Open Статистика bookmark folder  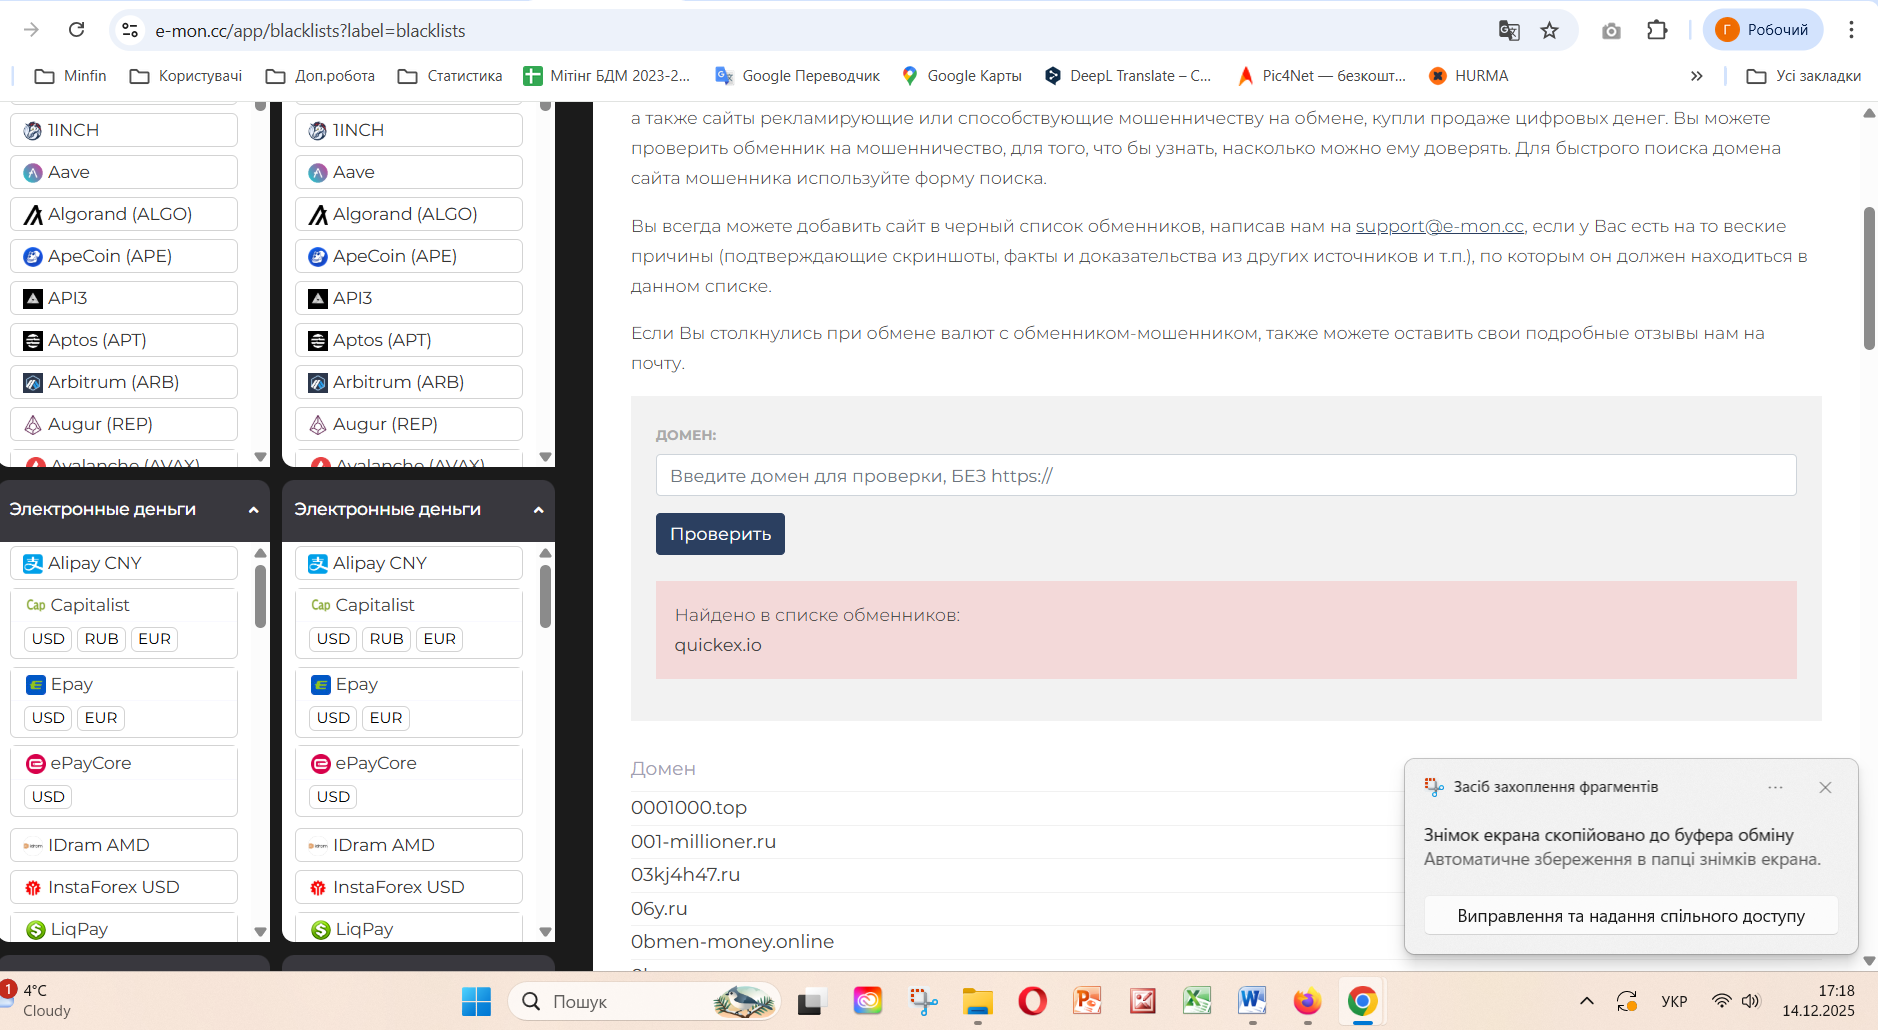point(450,76)
